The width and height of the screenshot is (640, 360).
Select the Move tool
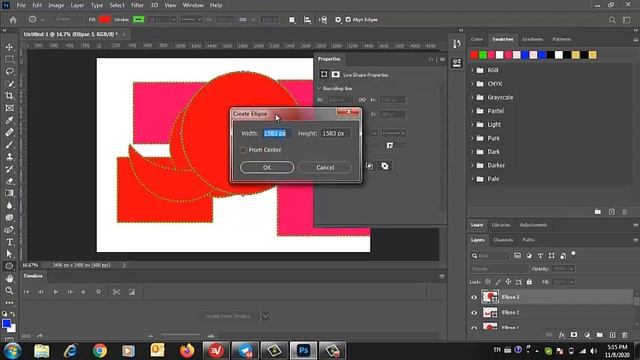[9, 47]
